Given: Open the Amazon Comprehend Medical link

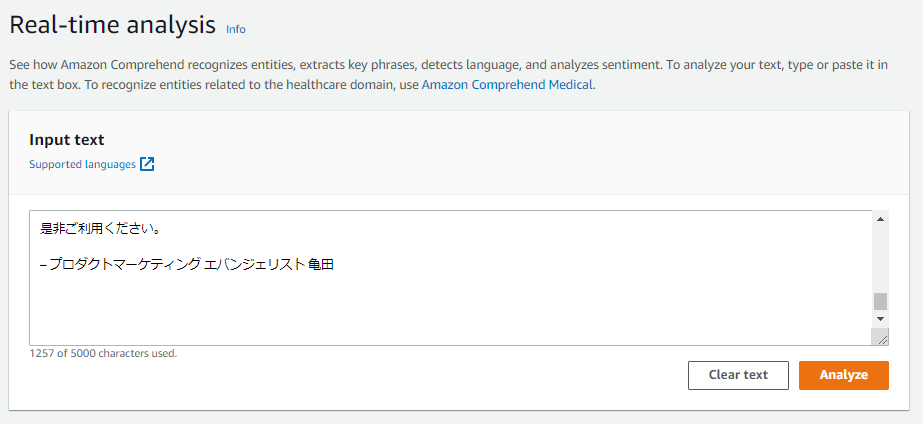Looking at the screenshot, I should point(507,85).
